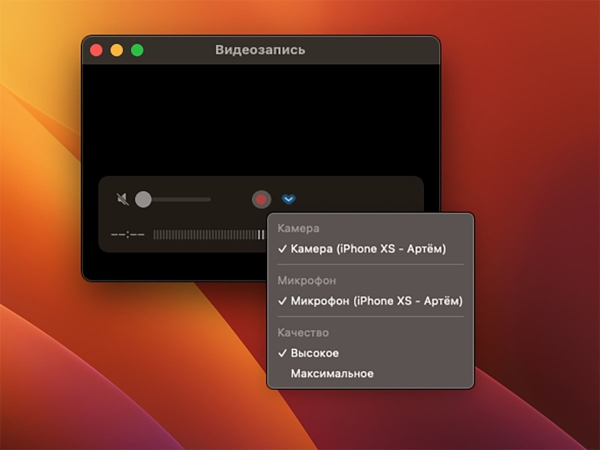The image size is (600, 450).
Task: Click the black video preview area
Action: 261,121
